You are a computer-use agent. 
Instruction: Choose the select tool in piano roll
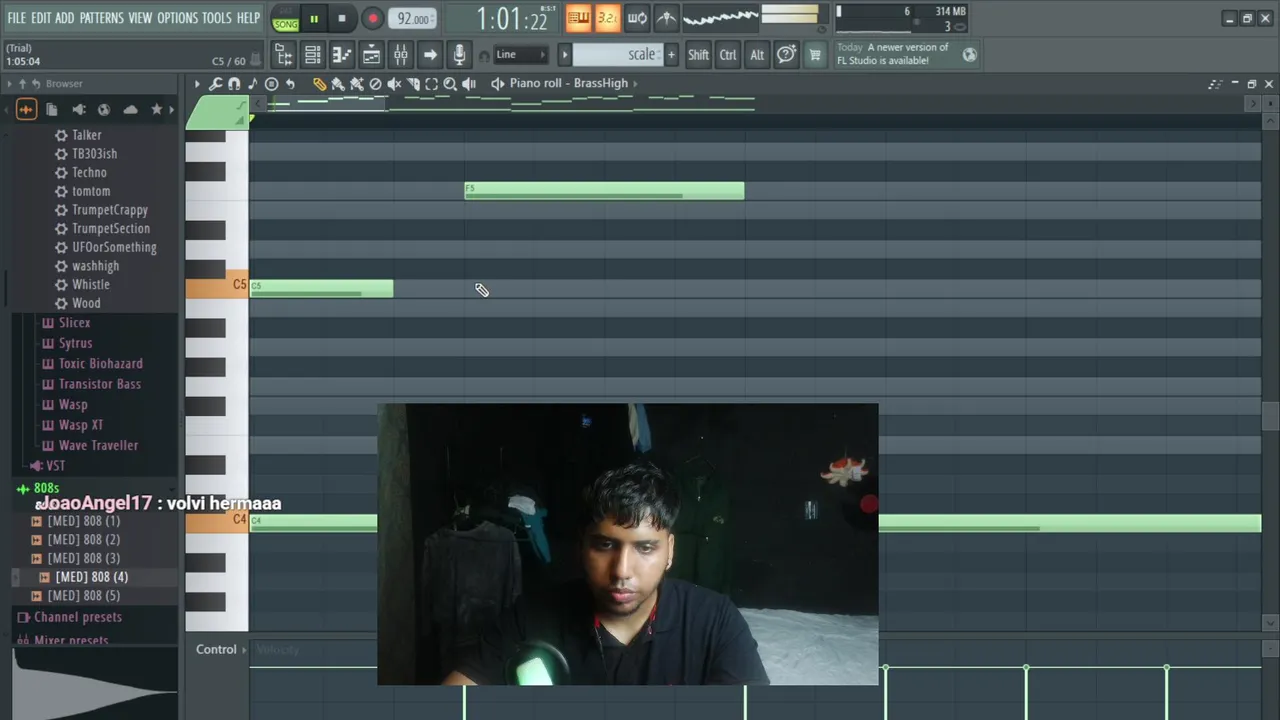tap(431, 84)
